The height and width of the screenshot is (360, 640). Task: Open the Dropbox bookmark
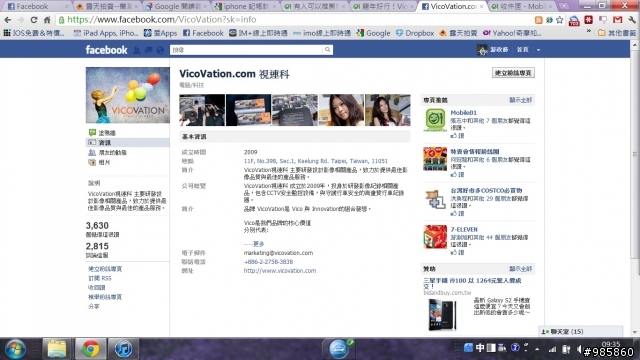click(415, 33)
